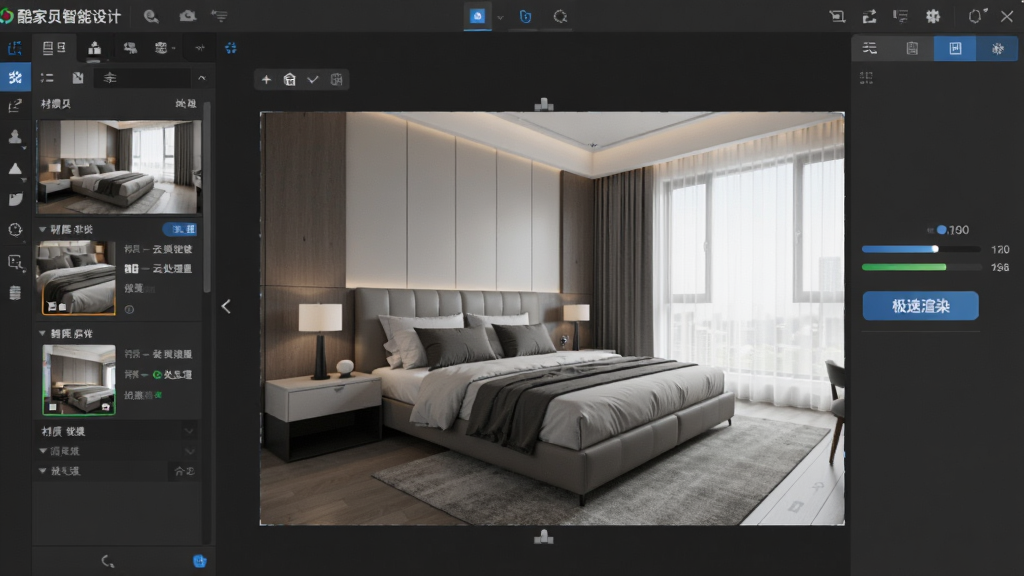
Task: Open the notification bell icon near close button
Action: click(976, 16)
